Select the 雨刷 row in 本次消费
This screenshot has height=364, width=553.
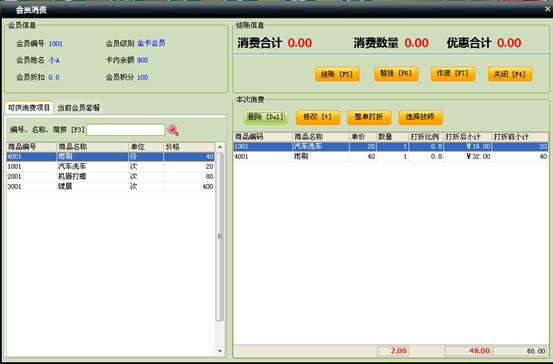click(391, 156)
